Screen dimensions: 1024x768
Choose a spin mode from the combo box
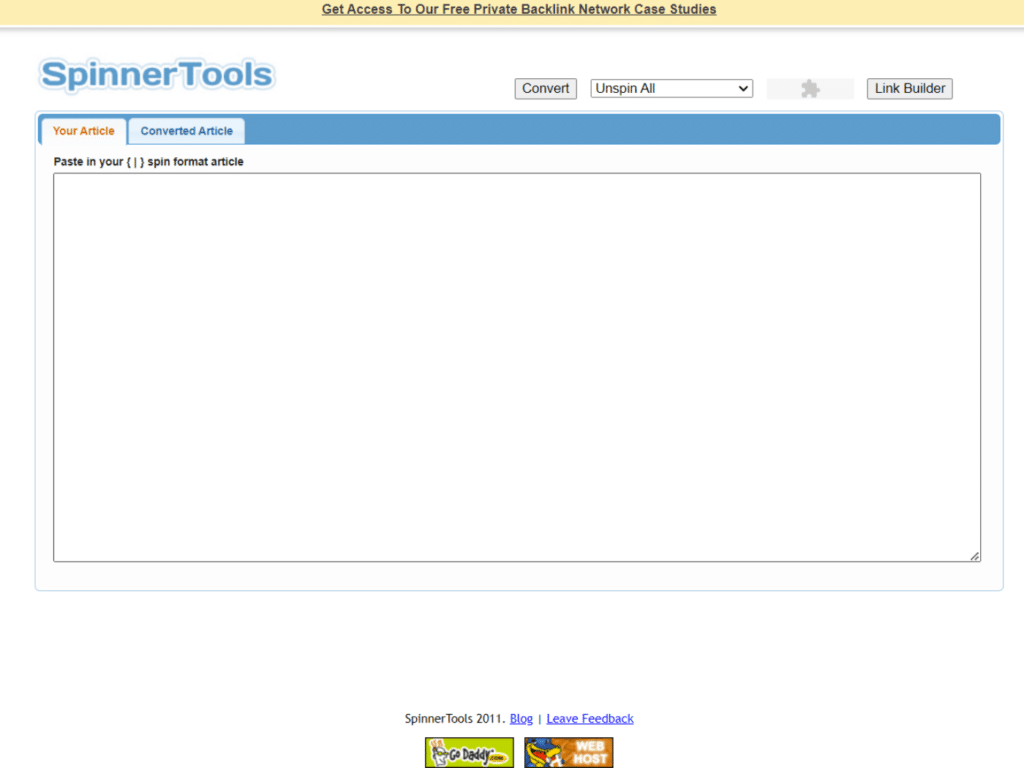point(670,88)
